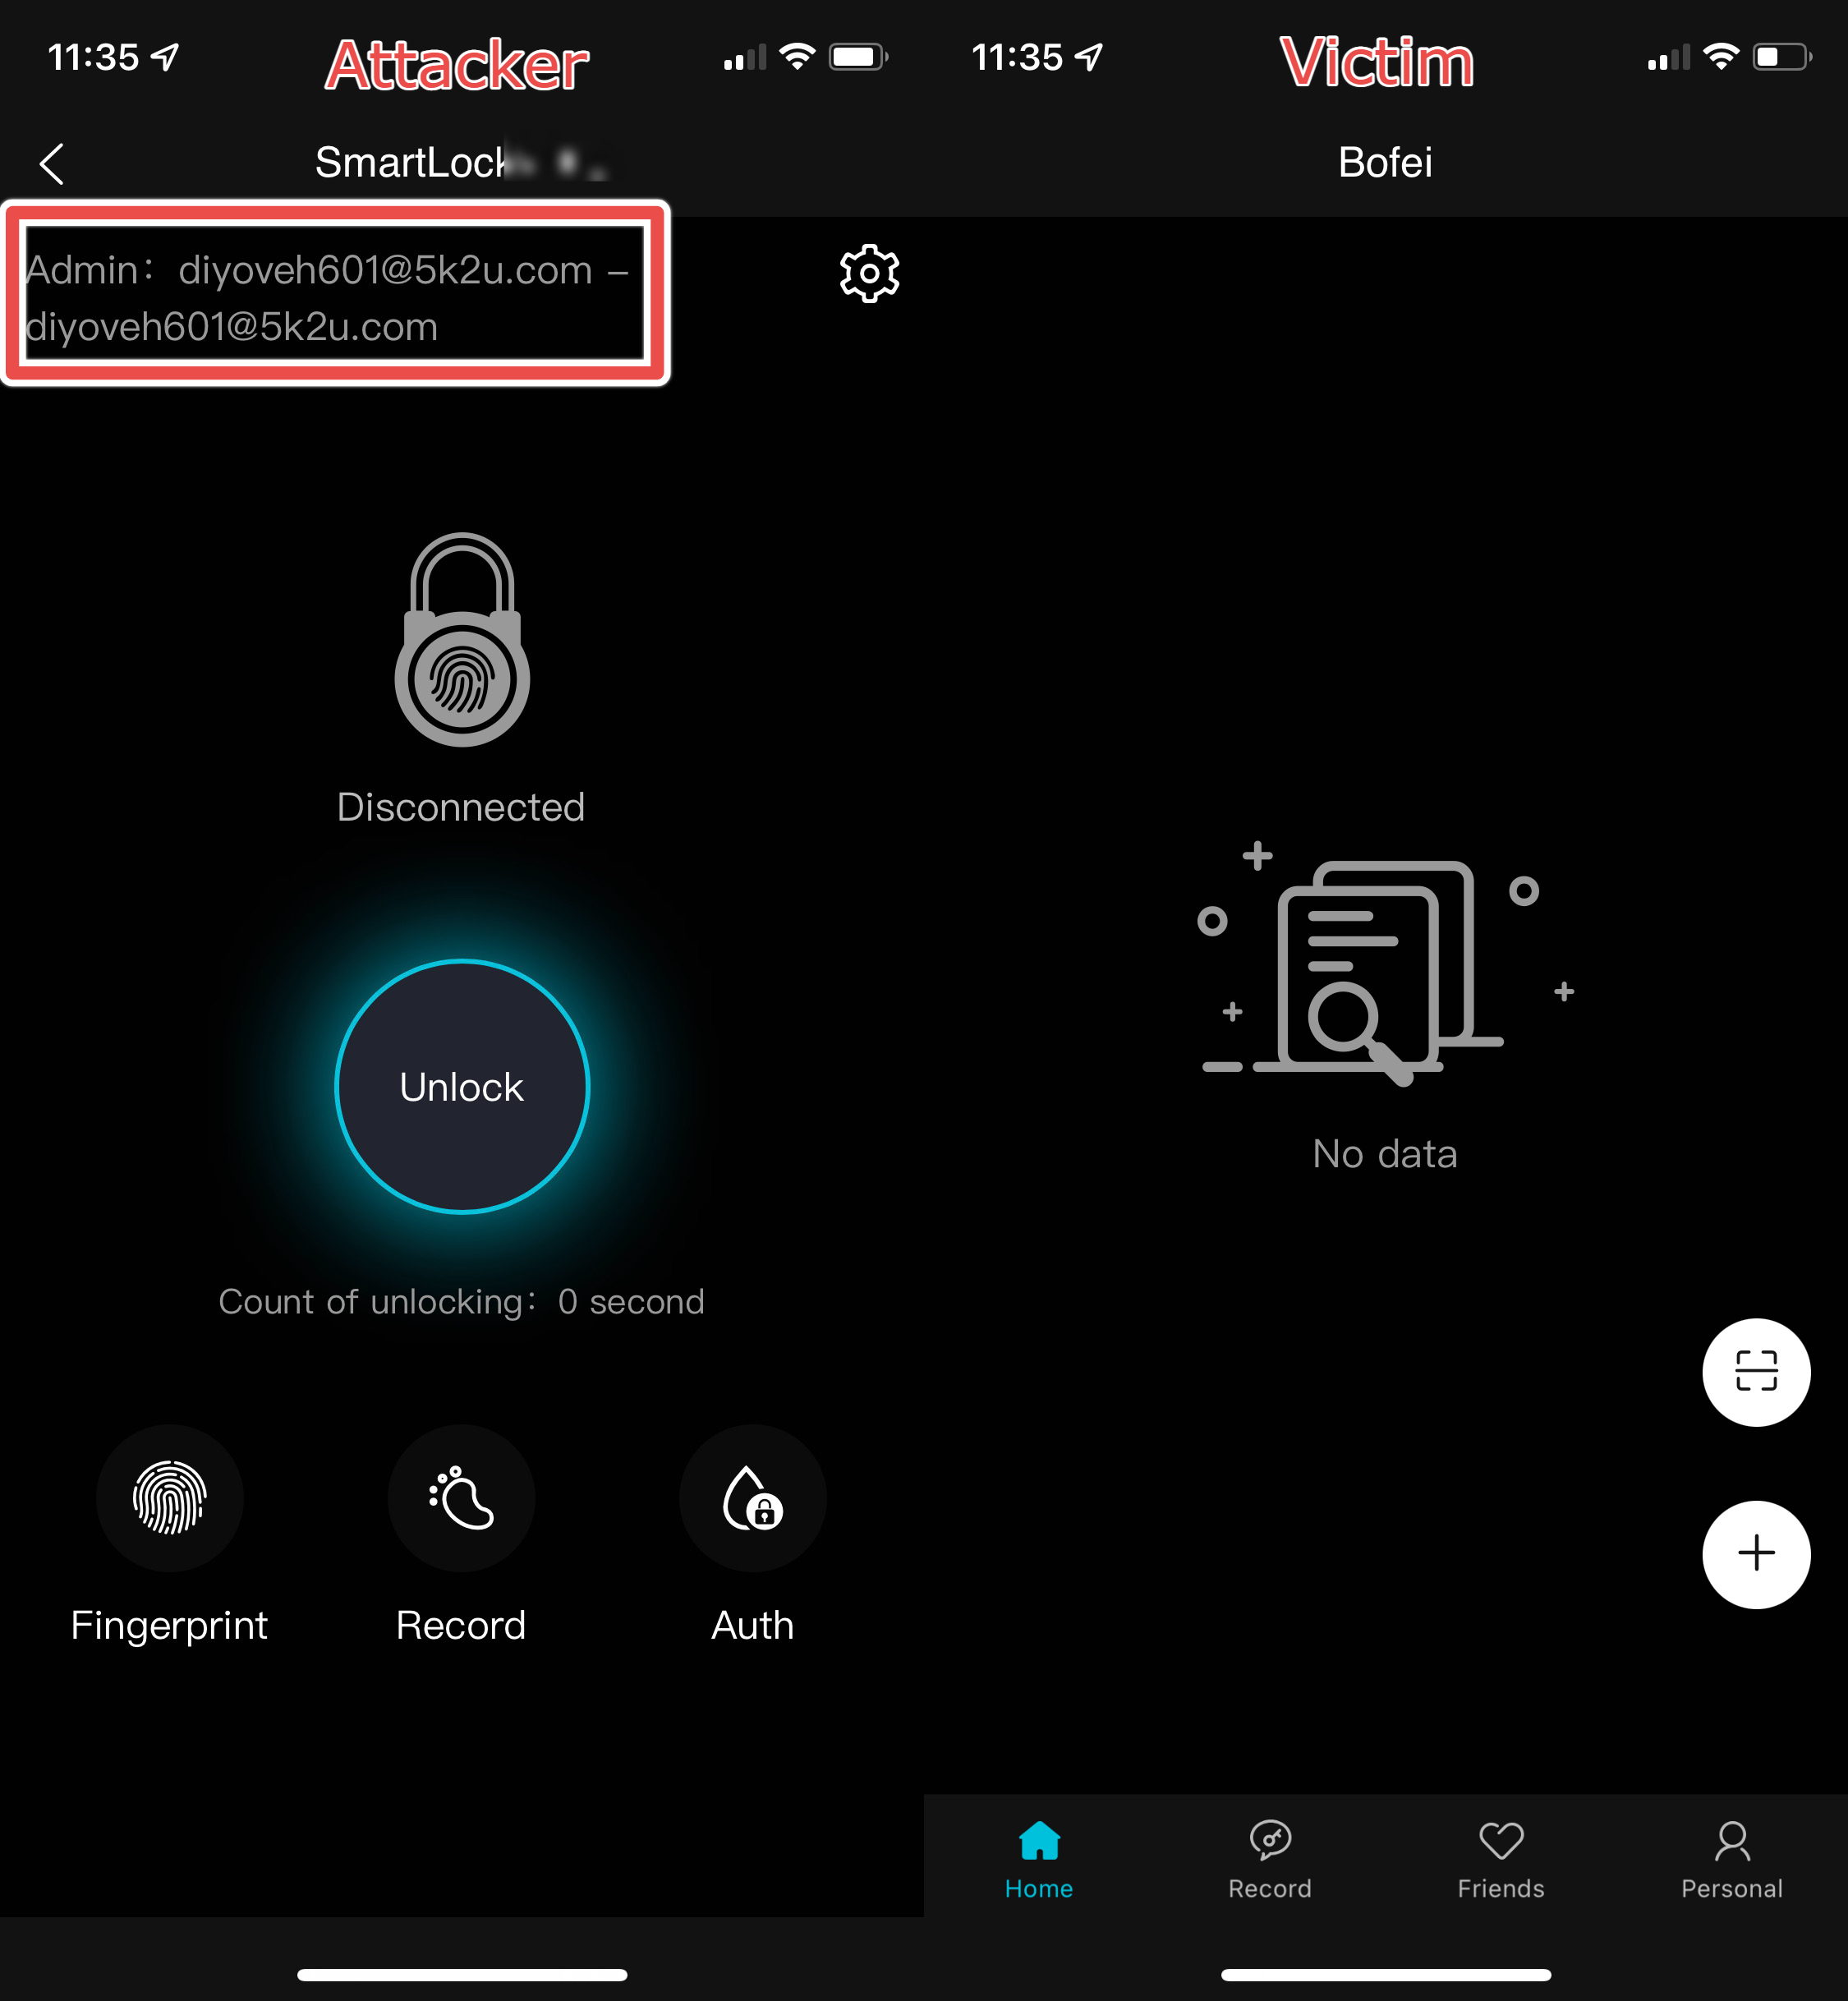The image size is (1848, 2001).
Task: Tap the Count of unlocking text
Action: [462, 1301]
